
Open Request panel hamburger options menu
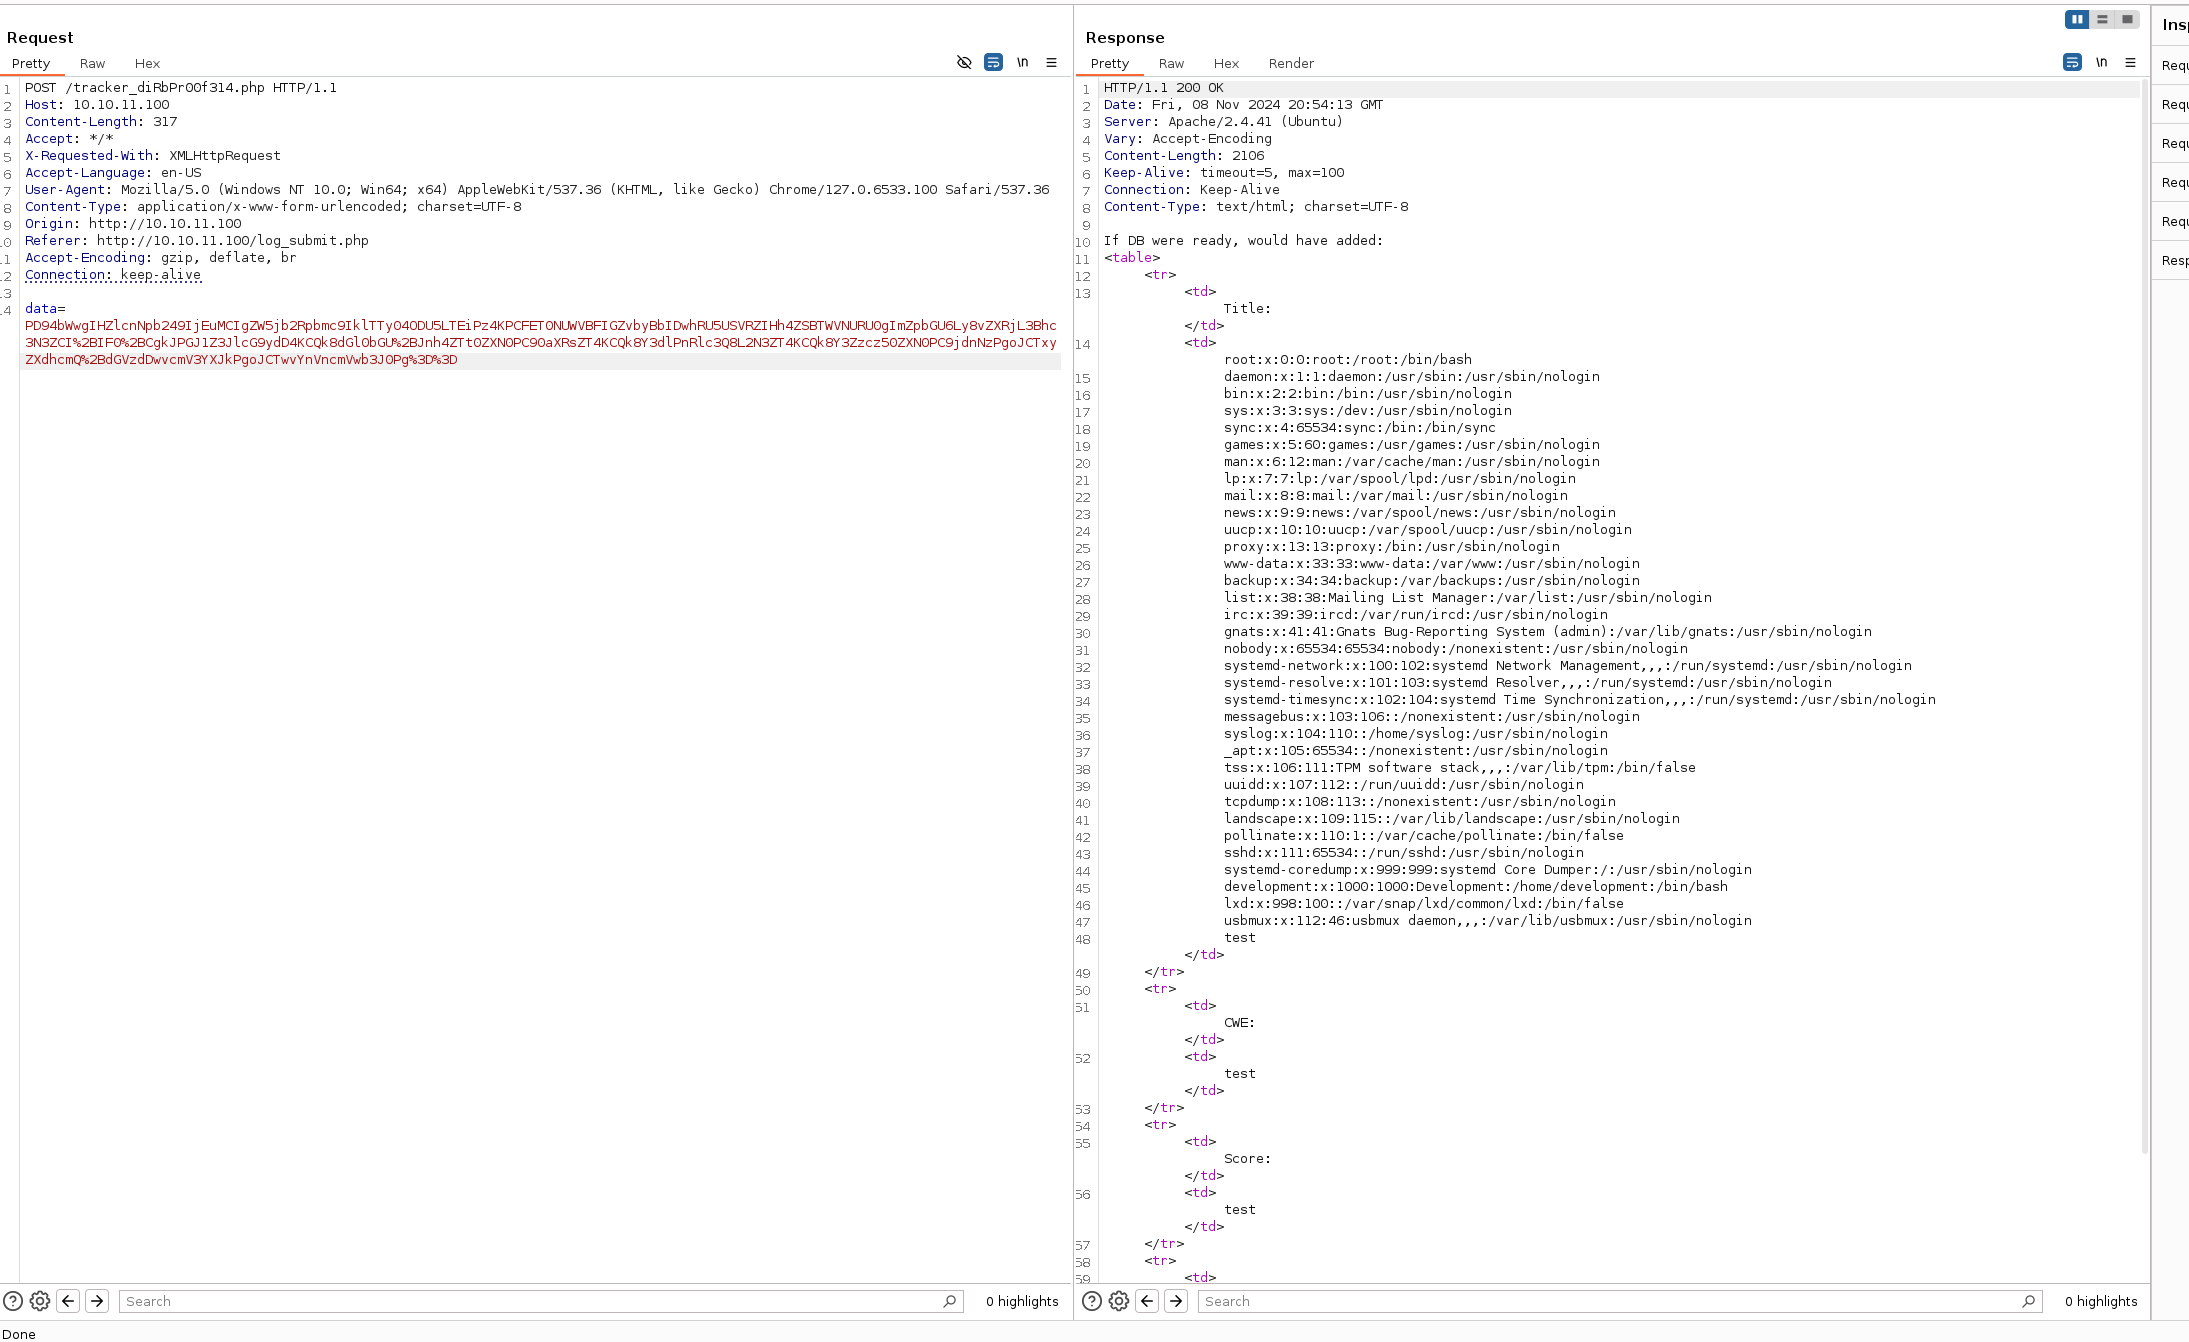(x=1051, y=62)
